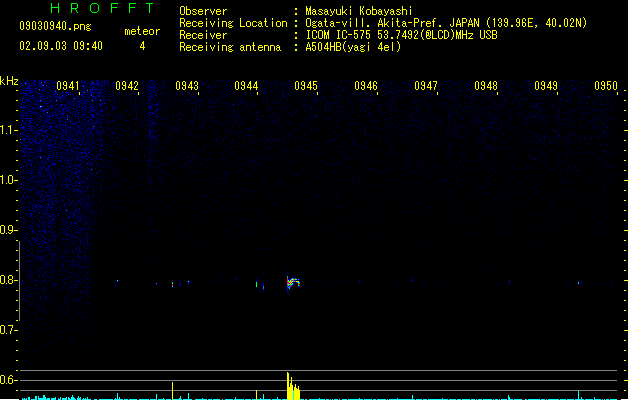
Task: Click the antenna value A504HB(yagi 4el)
Action: (353, 47)
